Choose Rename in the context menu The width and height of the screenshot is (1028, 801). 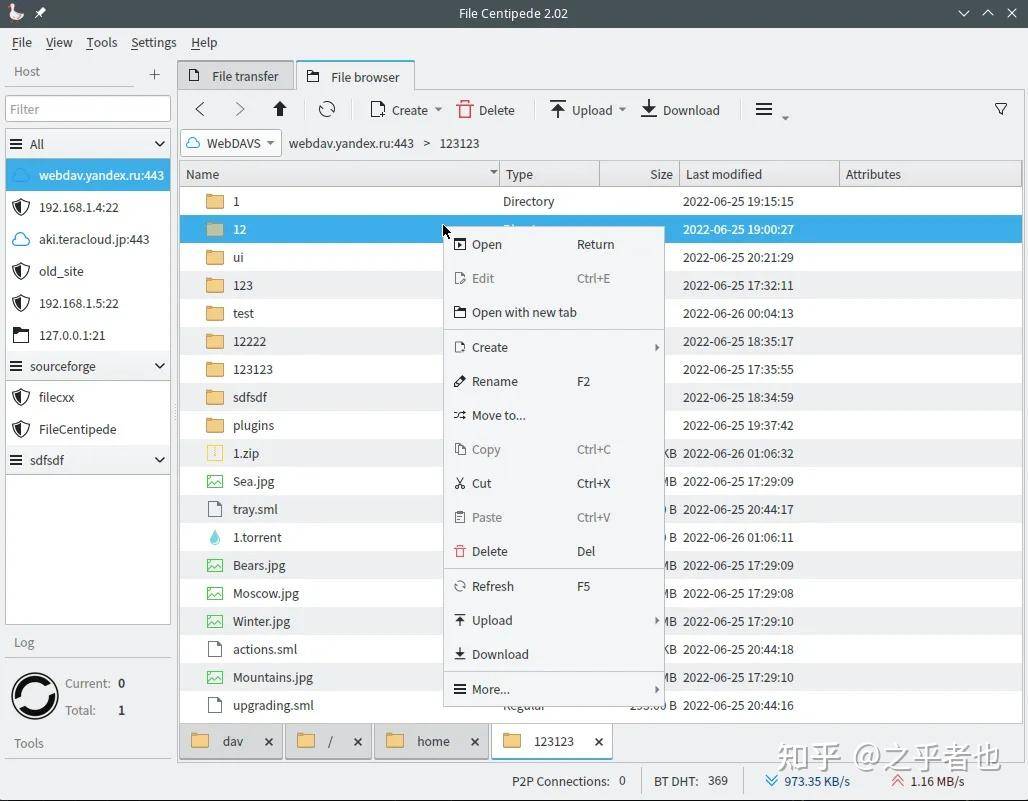click(554, 381)
